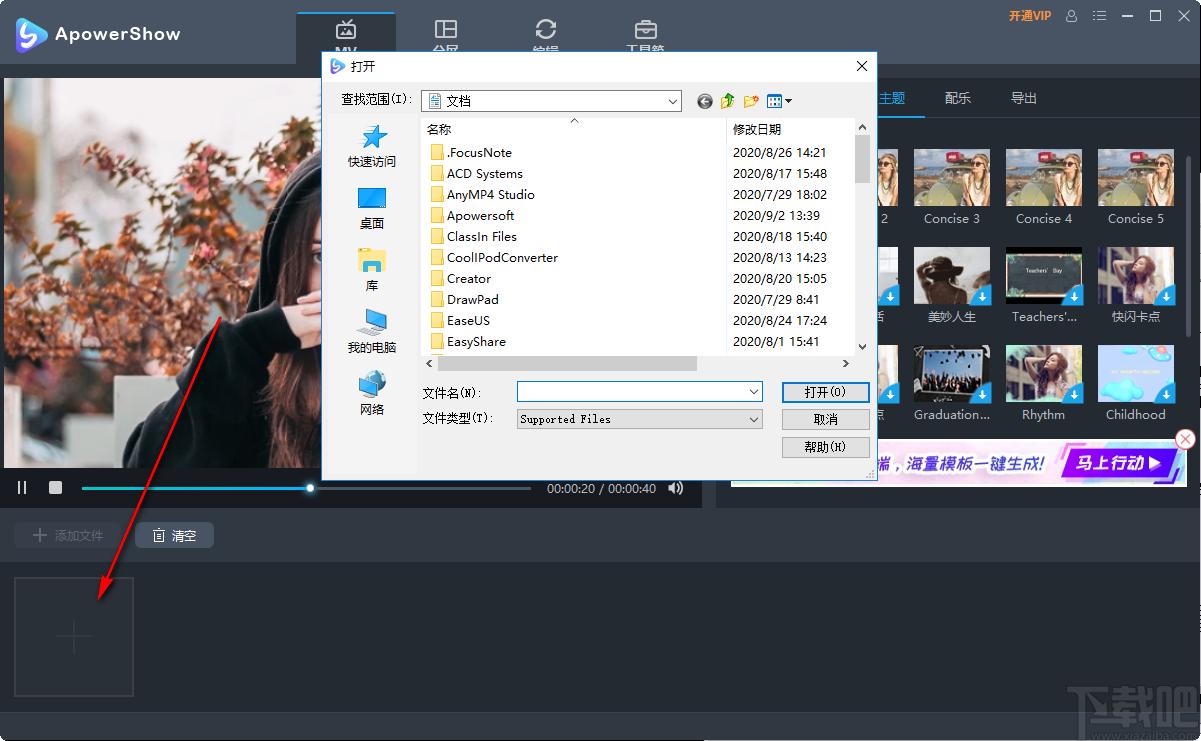This screenshot has height=741, width=1201.
Task: Click the back arrow in file dialog
Action: coord(705,101)
